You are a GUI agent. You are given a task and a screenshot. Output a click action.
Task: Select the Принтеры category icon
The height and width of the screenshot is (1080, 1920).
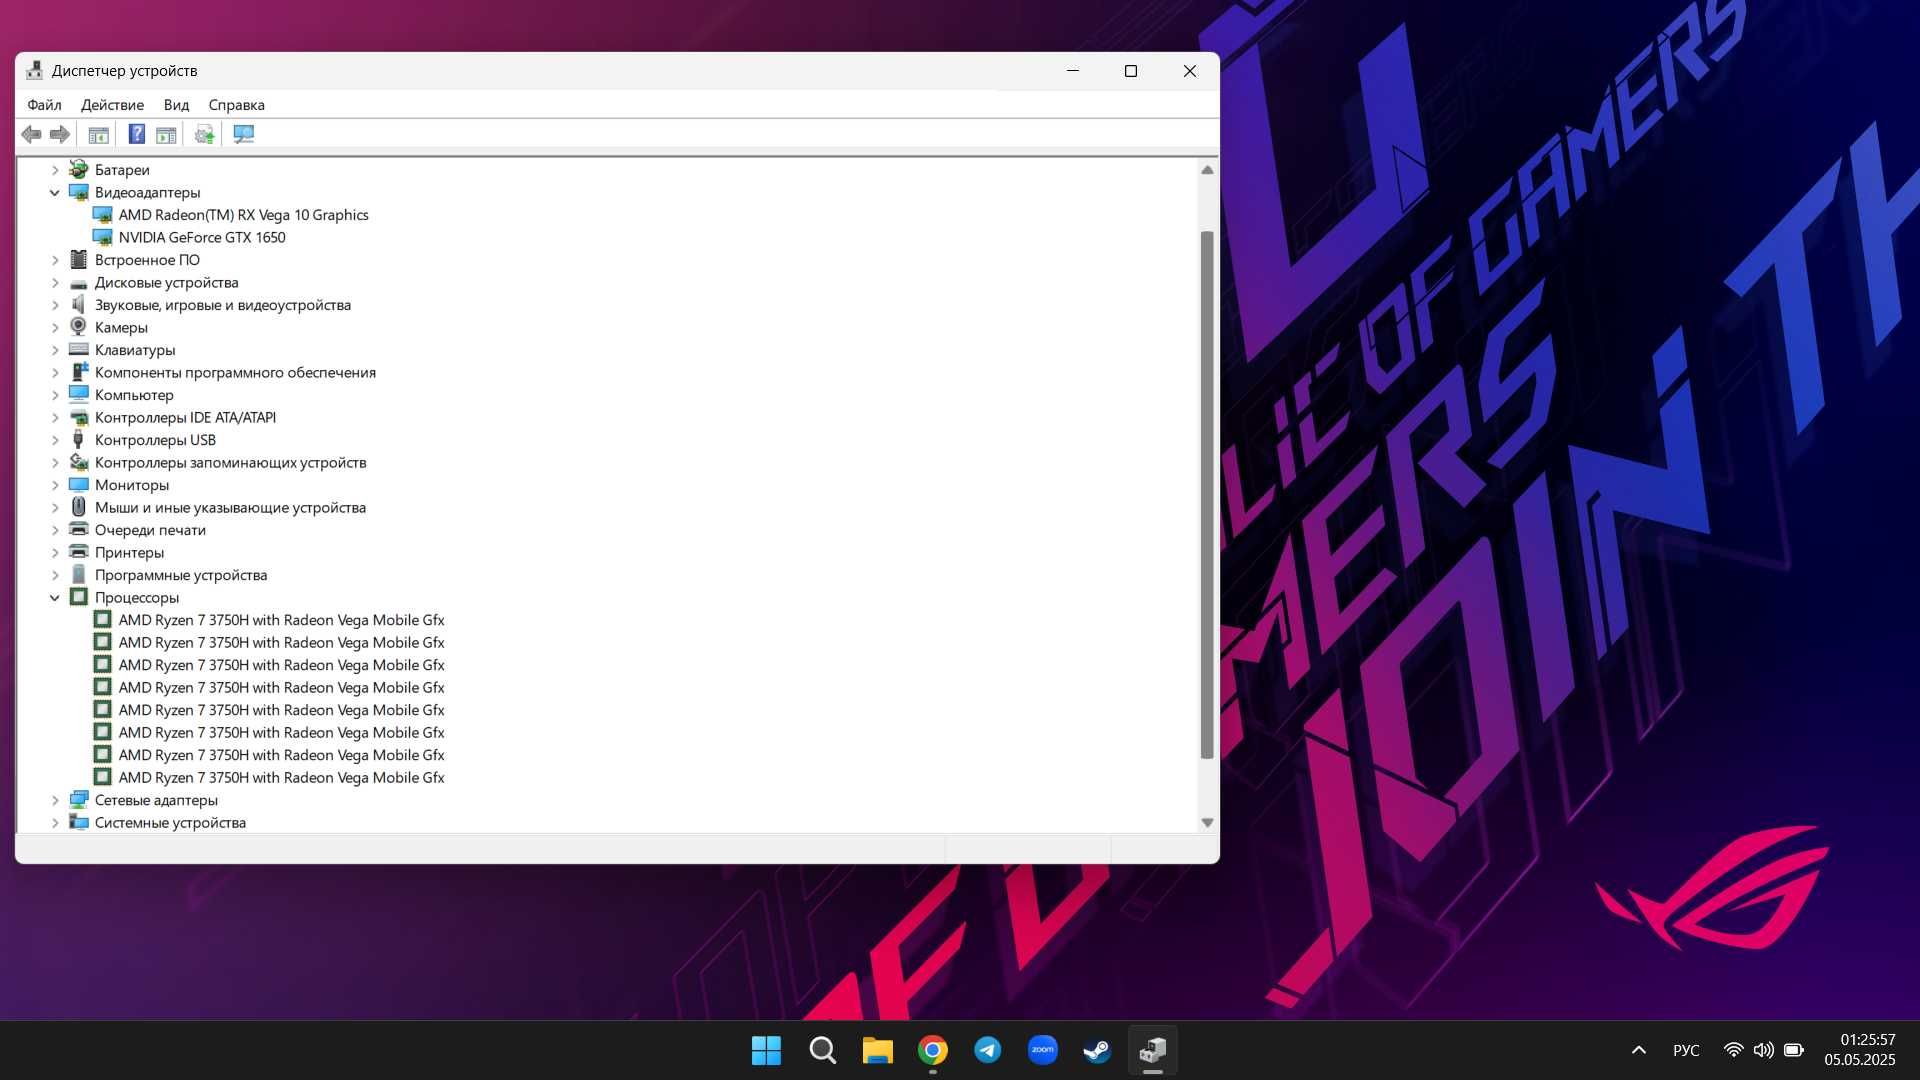click(79, 552)
